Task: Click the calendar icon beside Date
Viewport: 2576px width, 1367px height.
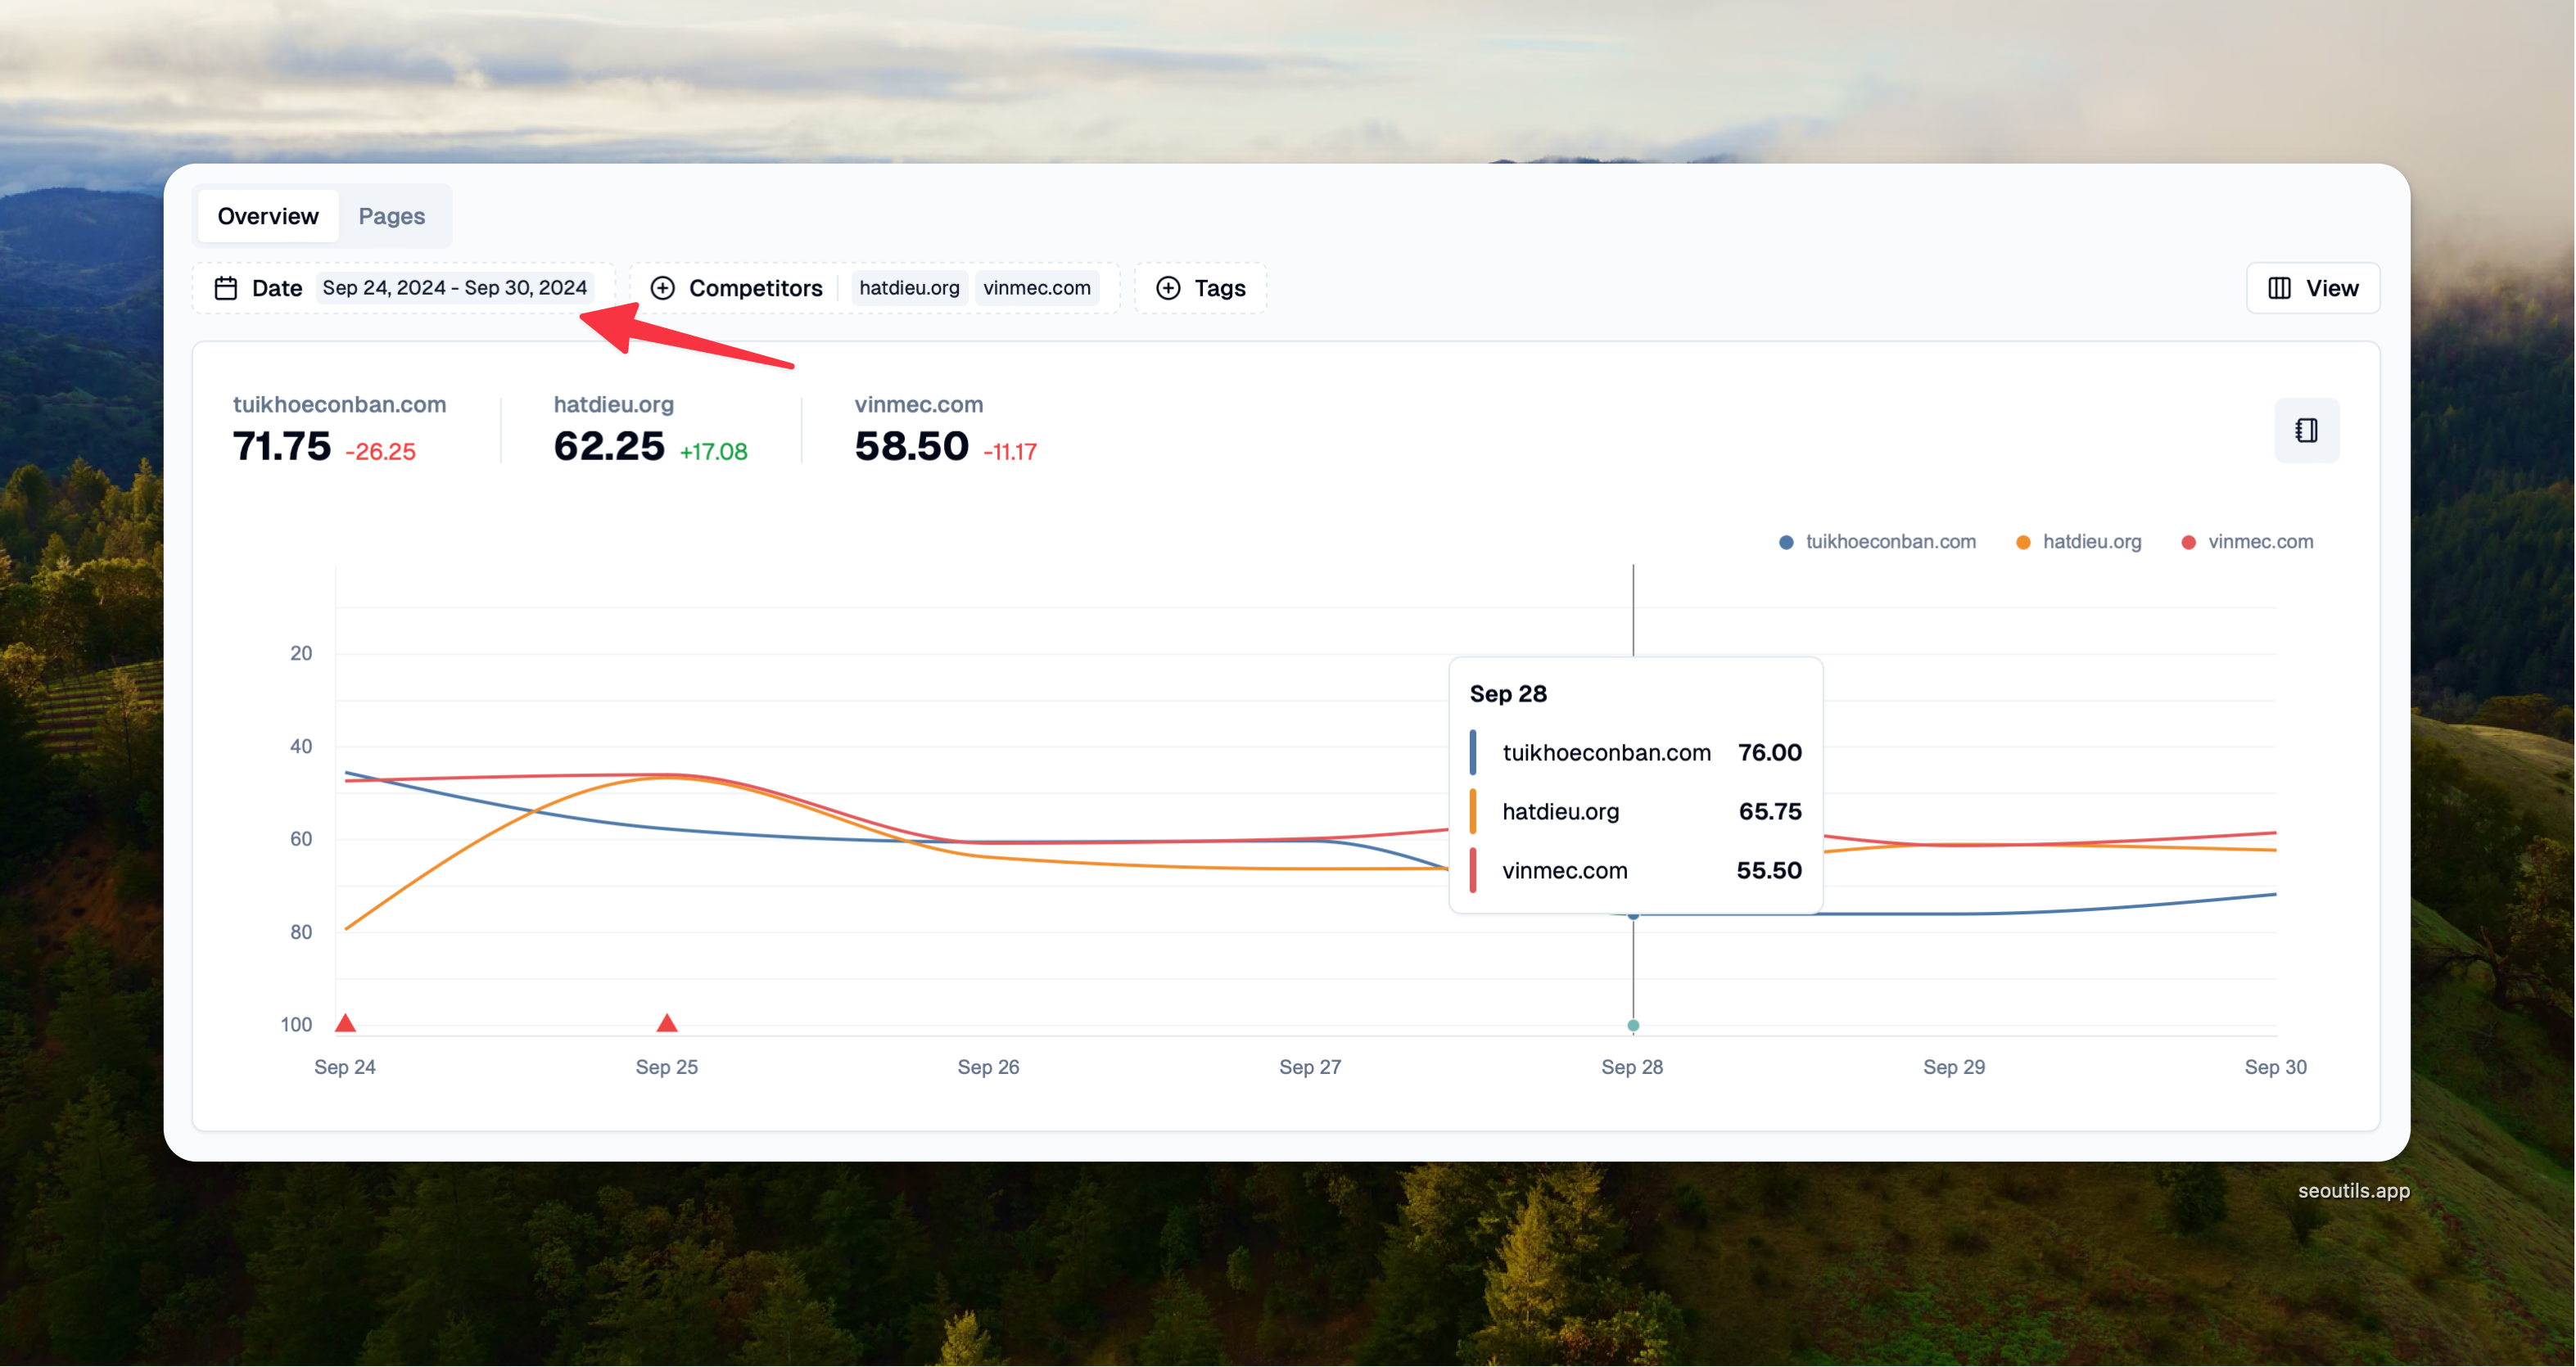Action: point(226,288)
